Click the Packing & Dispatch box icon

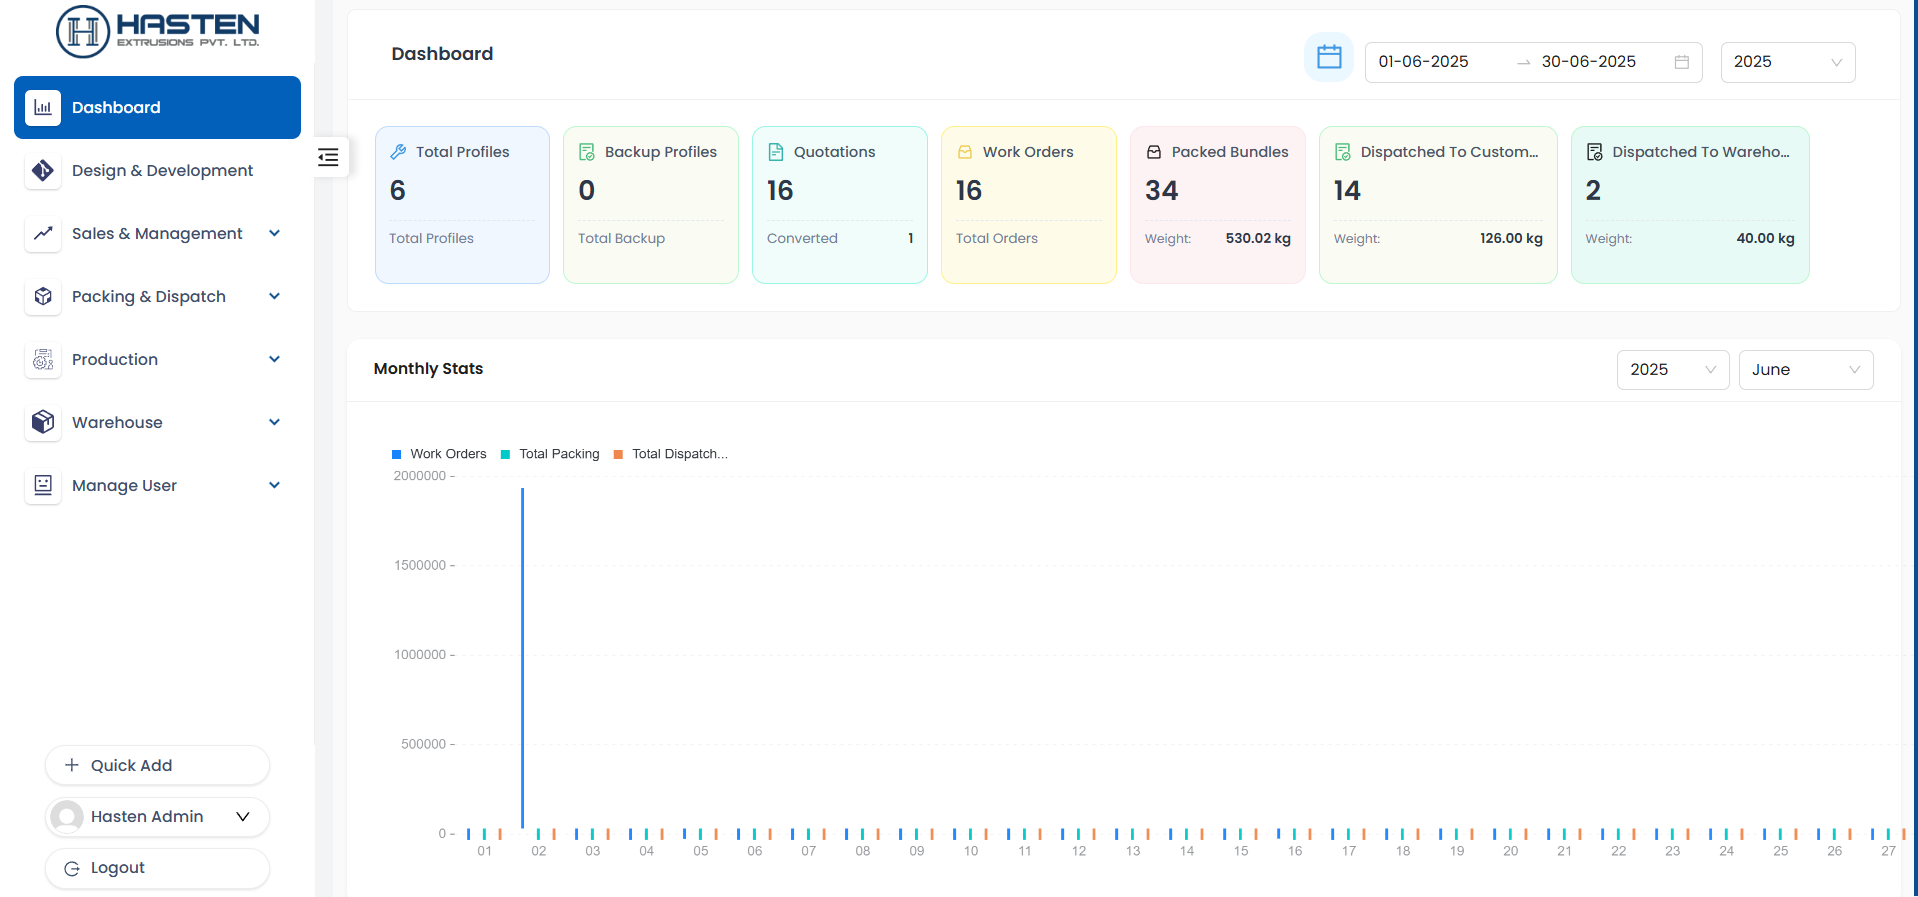tap(43, 297)
